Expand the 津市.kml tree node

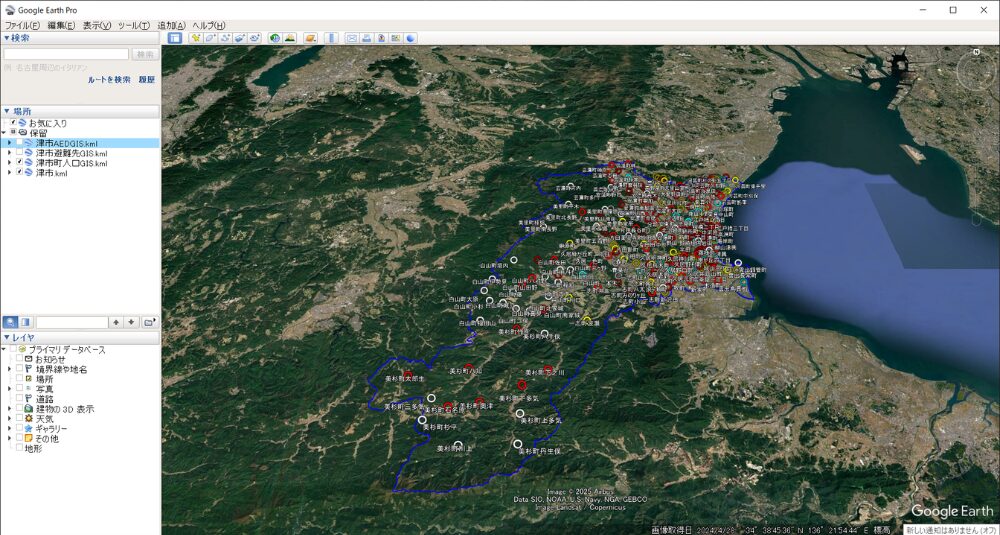9,172
